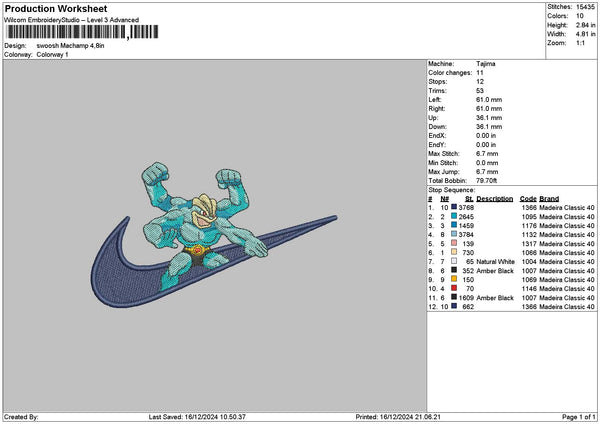Click the design name swoosh Machamp 4,8in

70,46
